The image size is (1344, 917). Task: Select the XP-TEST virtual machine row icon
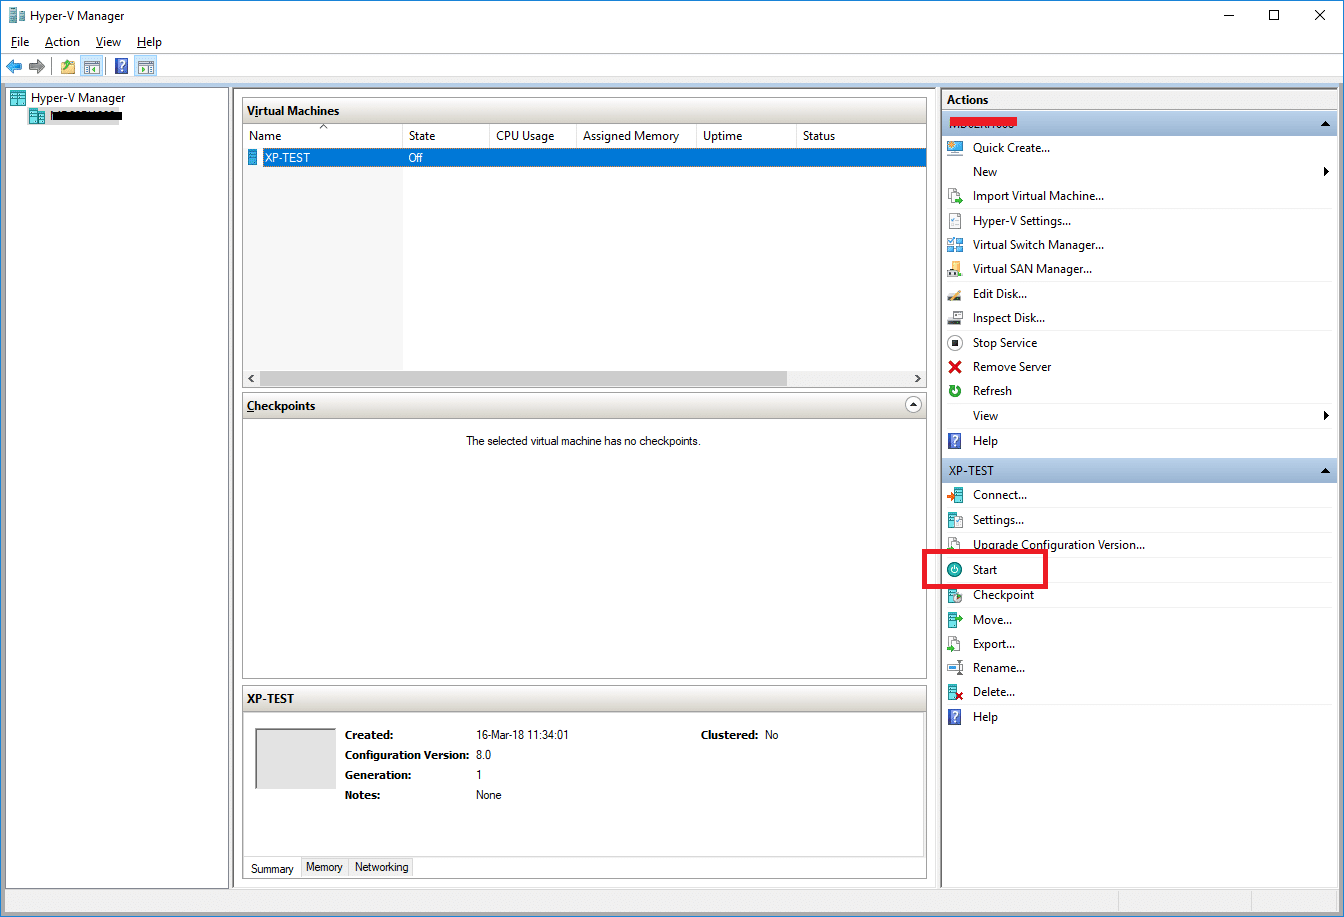253,158
